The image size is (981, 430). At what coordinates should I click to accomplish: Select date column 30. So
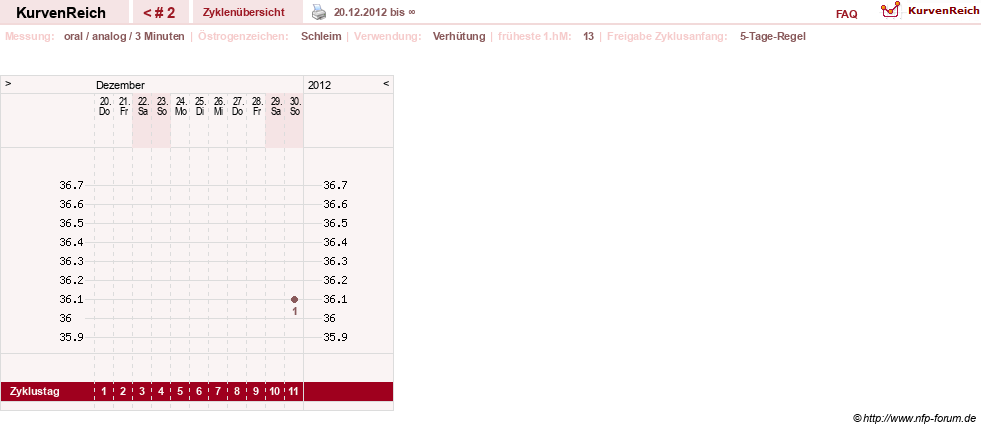[294, 106]
